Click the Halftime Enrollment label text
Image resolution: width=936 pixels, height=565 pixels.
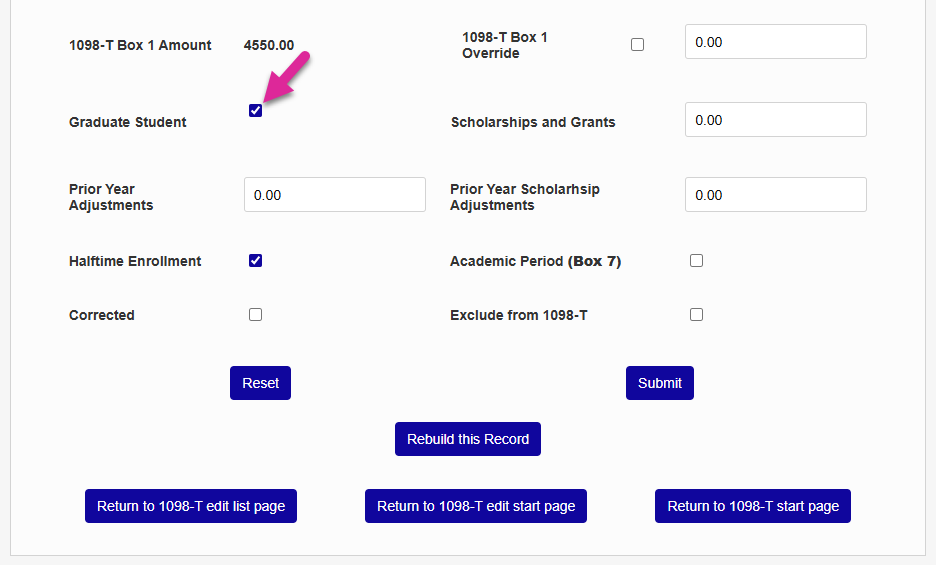click(x=135, y=261)
